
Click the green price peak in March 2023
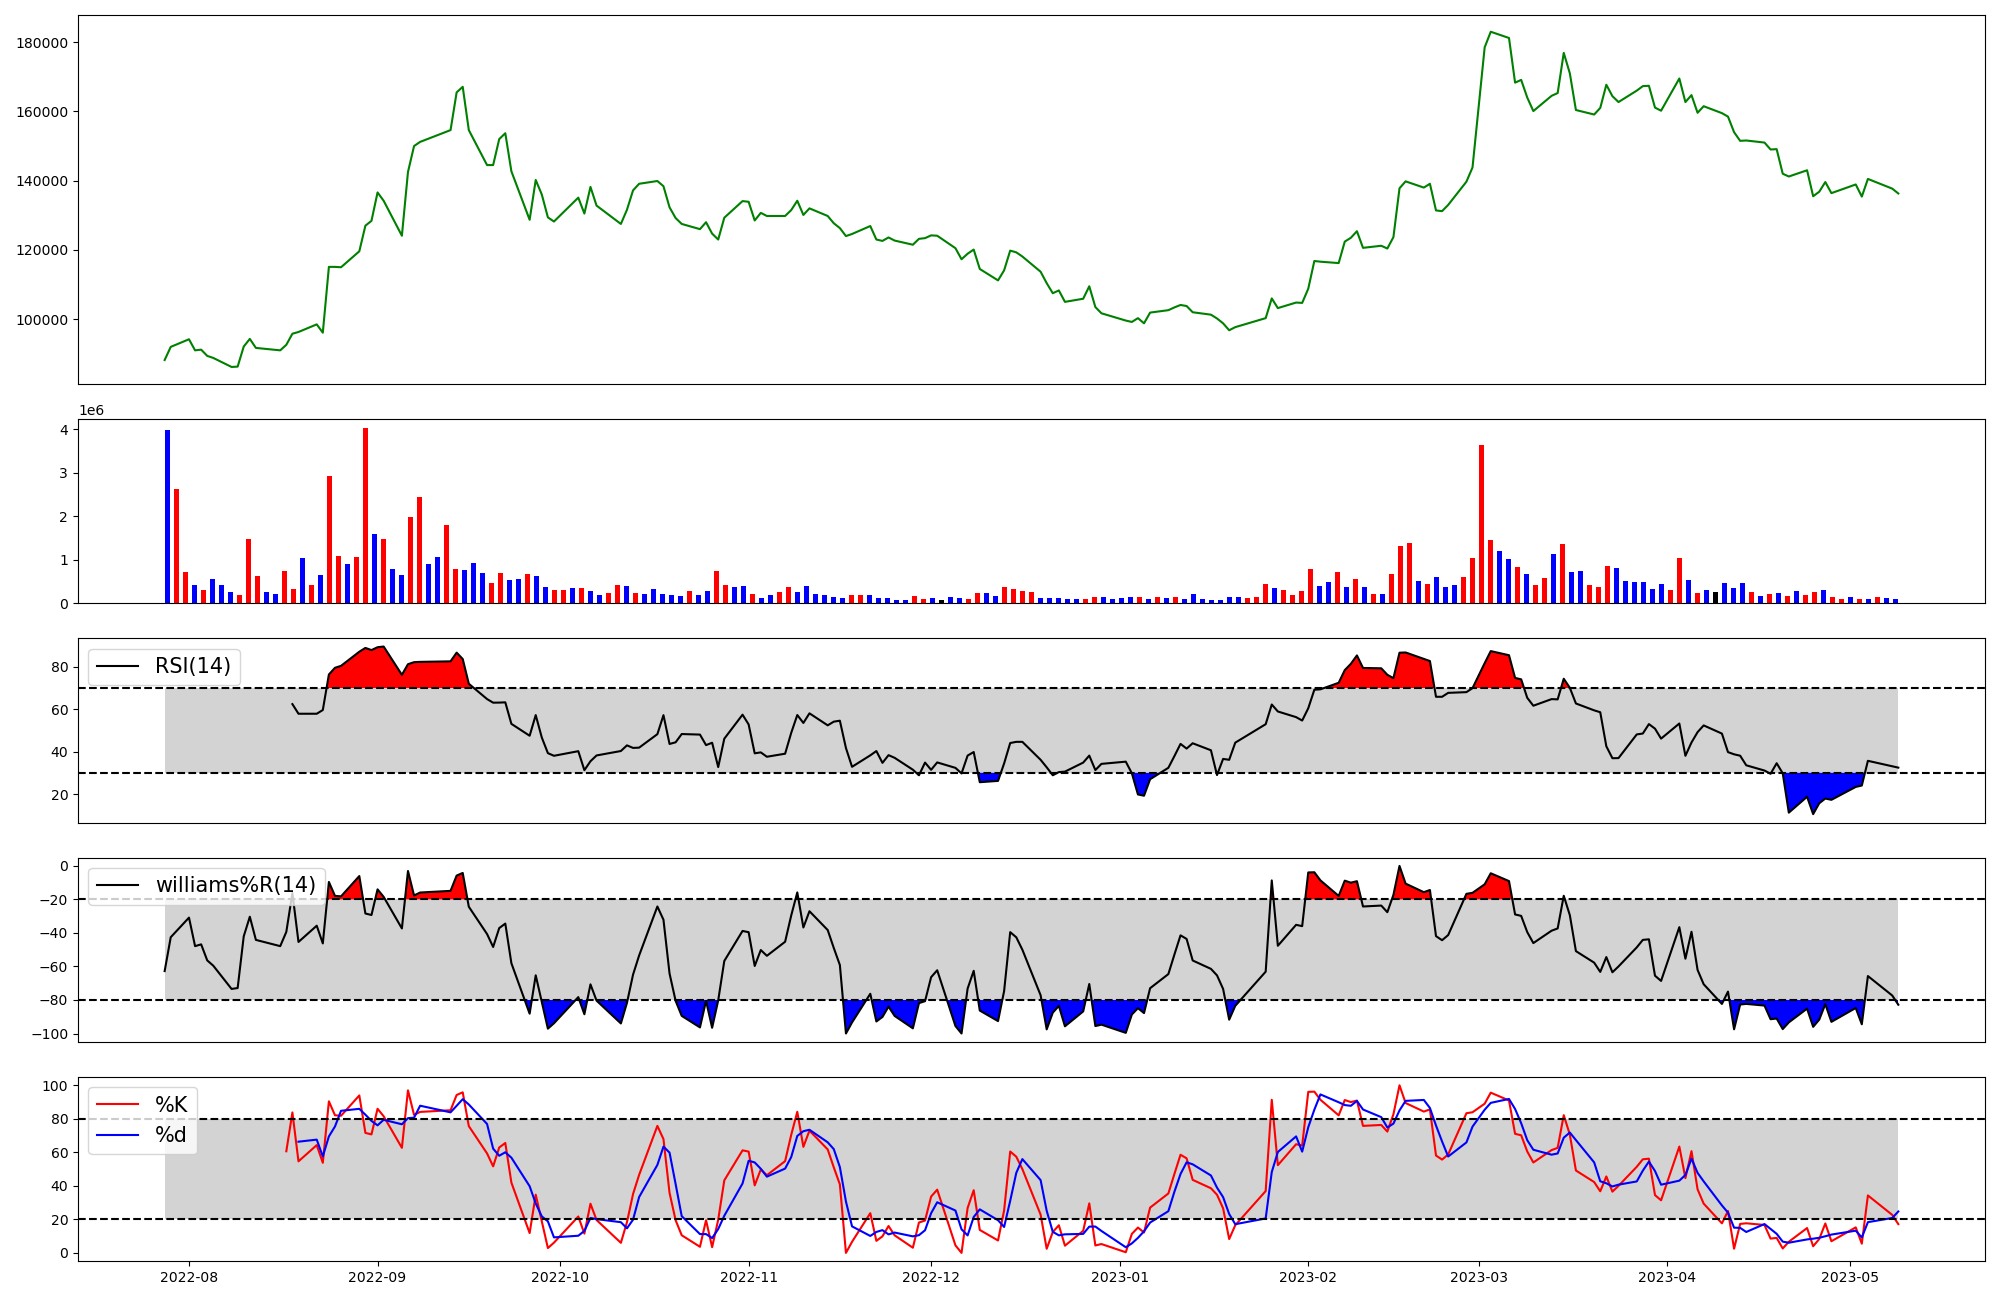1490,33
